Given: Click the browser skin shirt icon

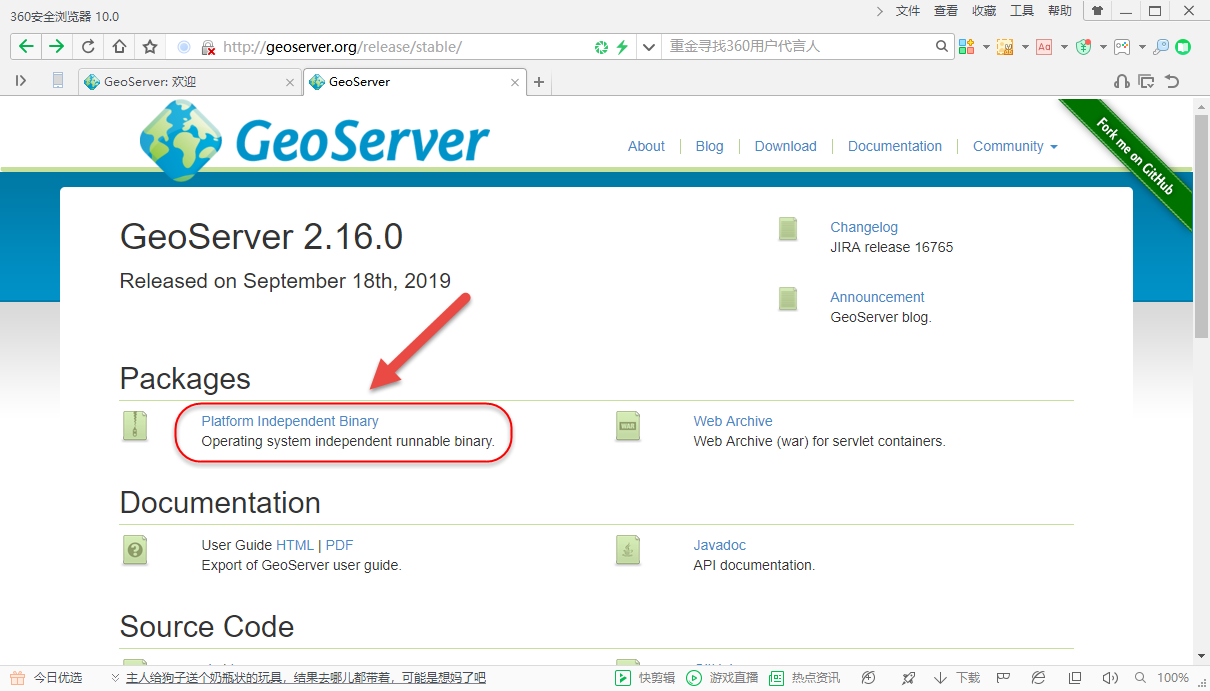Looking at the screenshot, I should (x=1098, y=11).
